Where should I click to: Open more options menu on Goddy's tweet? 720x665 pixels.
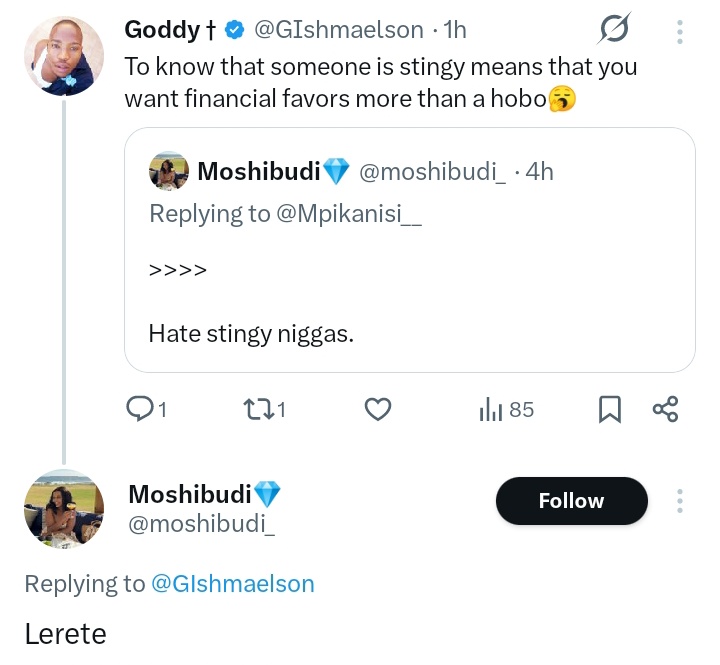pyautogui.click(x=680, y=32)
